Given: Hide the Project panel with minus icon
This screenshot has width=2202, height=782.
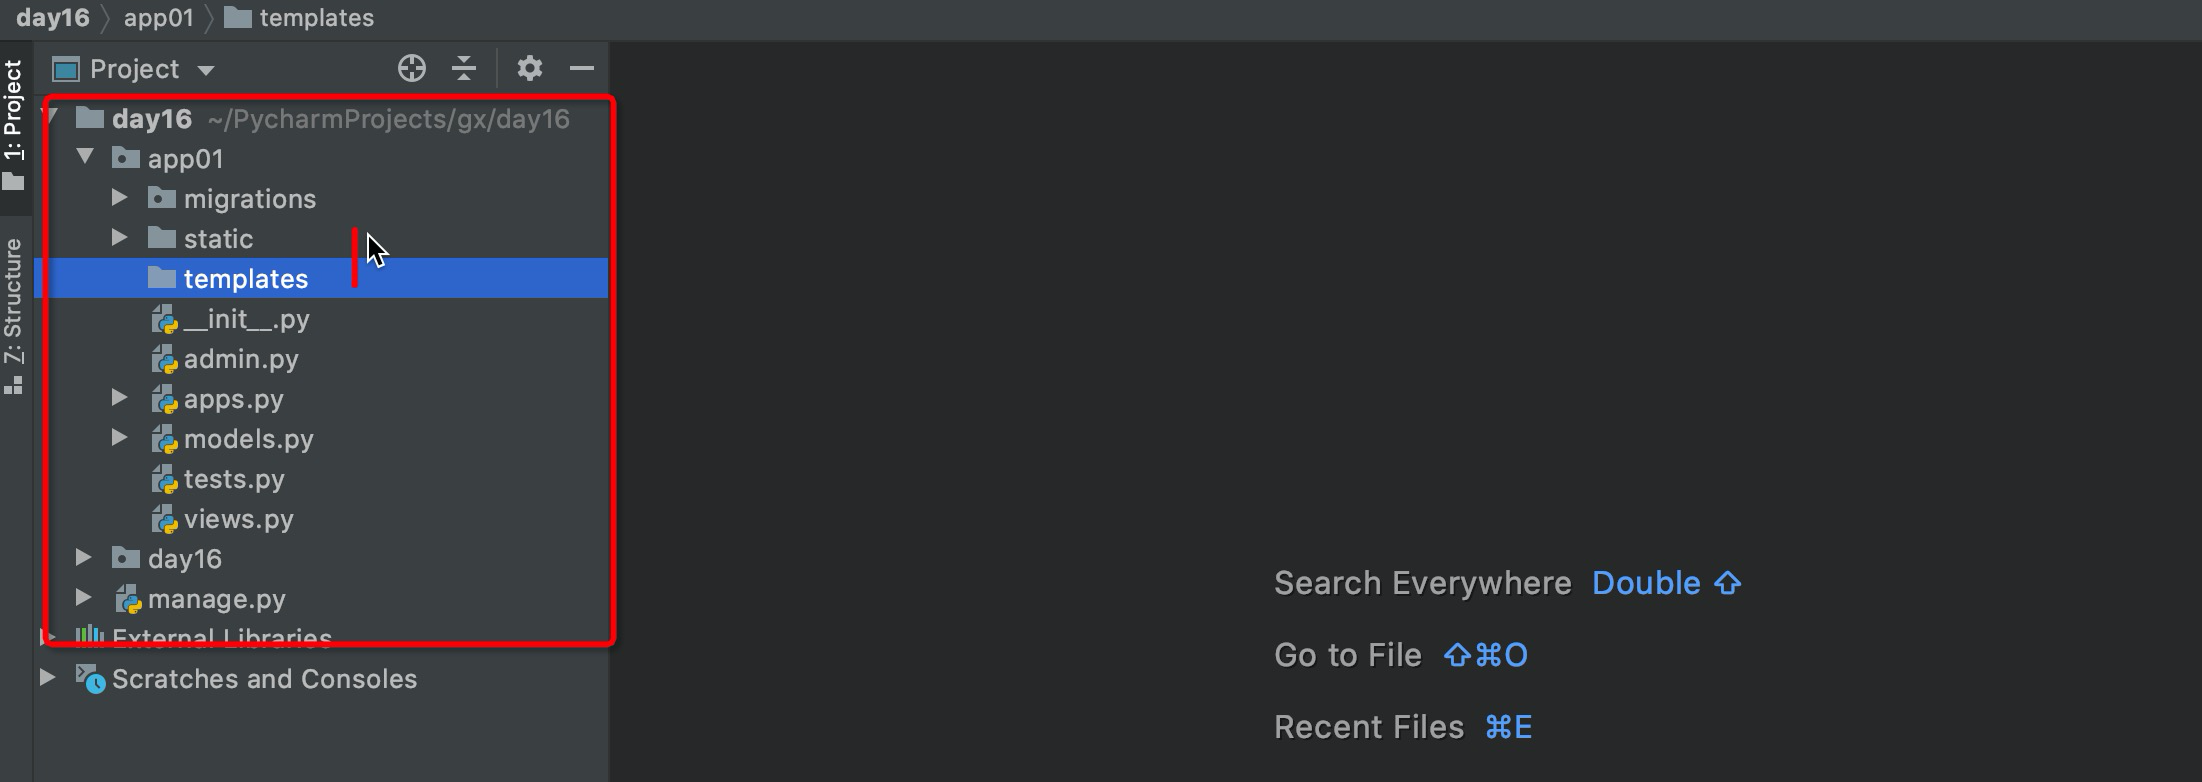Looking at the screenshot, I should (582, 68).
